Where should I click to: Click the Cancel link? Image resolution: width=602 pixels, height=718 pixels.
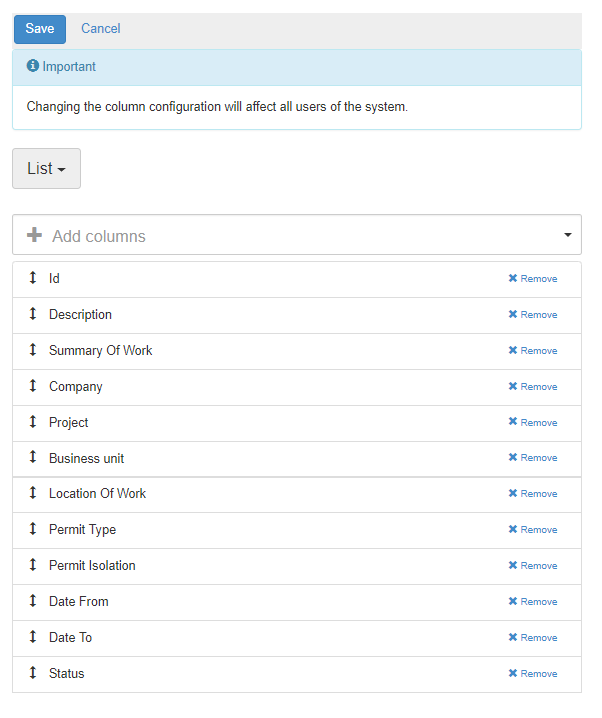click(x=101, y=29)
